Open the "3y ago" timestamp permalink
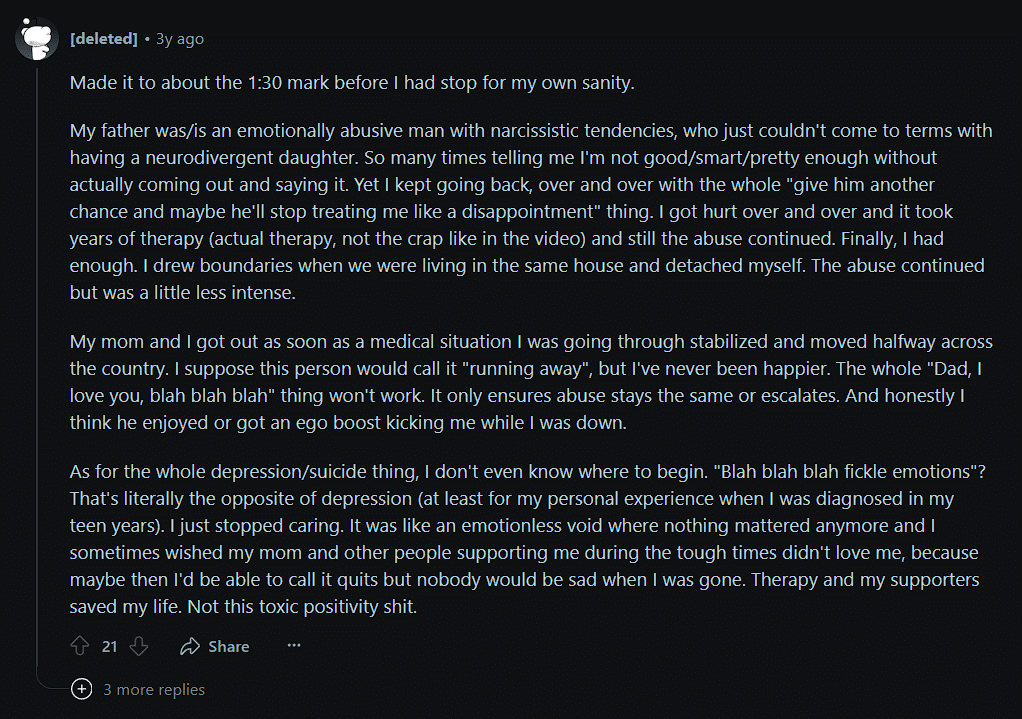This screenshot has height=719, width=1022. 180,39
